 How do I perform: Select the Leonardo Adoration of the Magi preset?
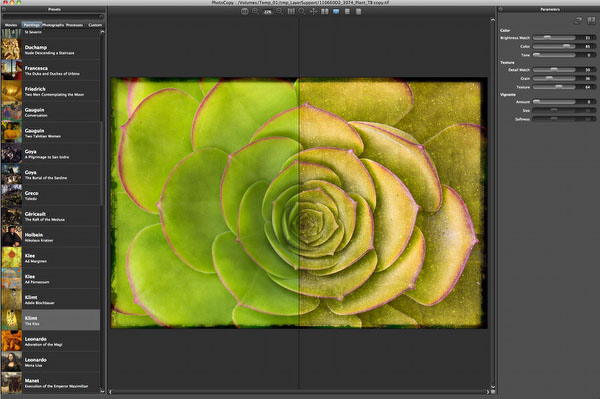click(x=50, y=341)
